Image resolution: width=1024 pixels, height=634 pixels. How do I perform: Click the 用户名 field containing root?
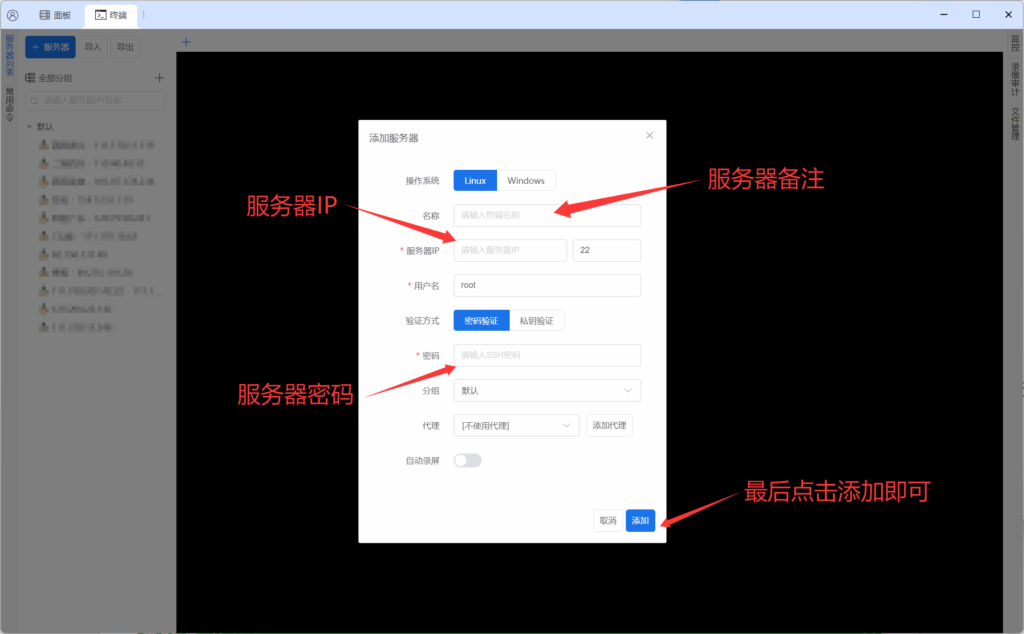(x=547, y=285)
